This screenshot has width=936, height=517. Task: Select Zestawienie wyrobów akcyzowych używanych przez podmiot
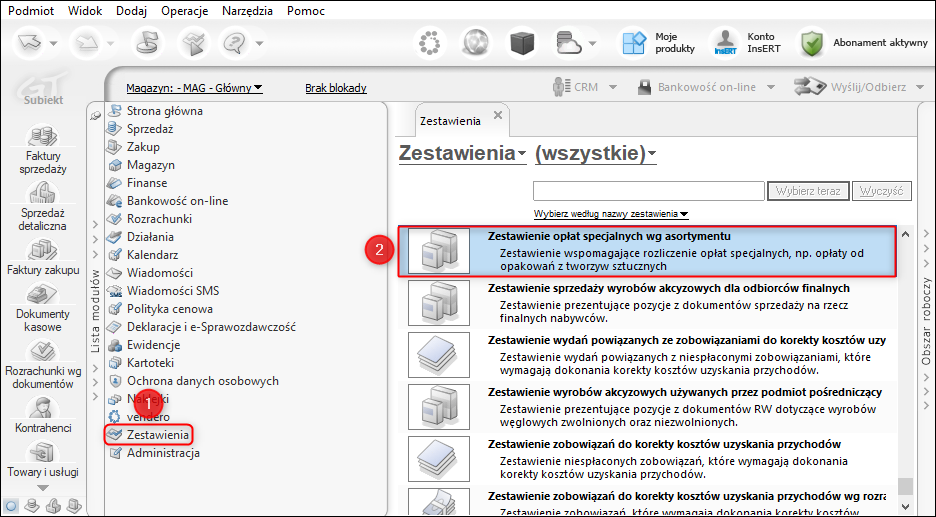click(647, 407)
